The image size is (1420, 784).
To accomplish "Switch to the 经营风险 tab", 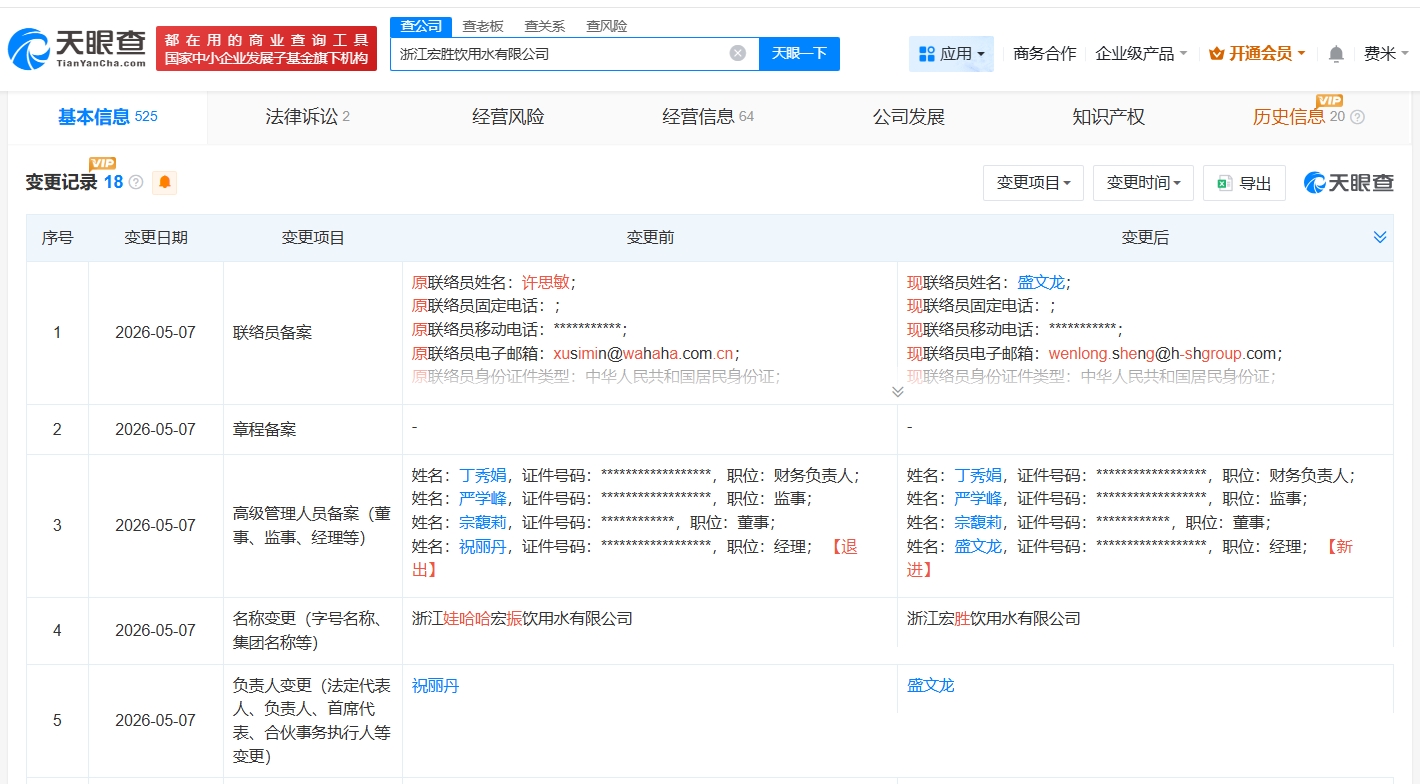I will (508, 117).
